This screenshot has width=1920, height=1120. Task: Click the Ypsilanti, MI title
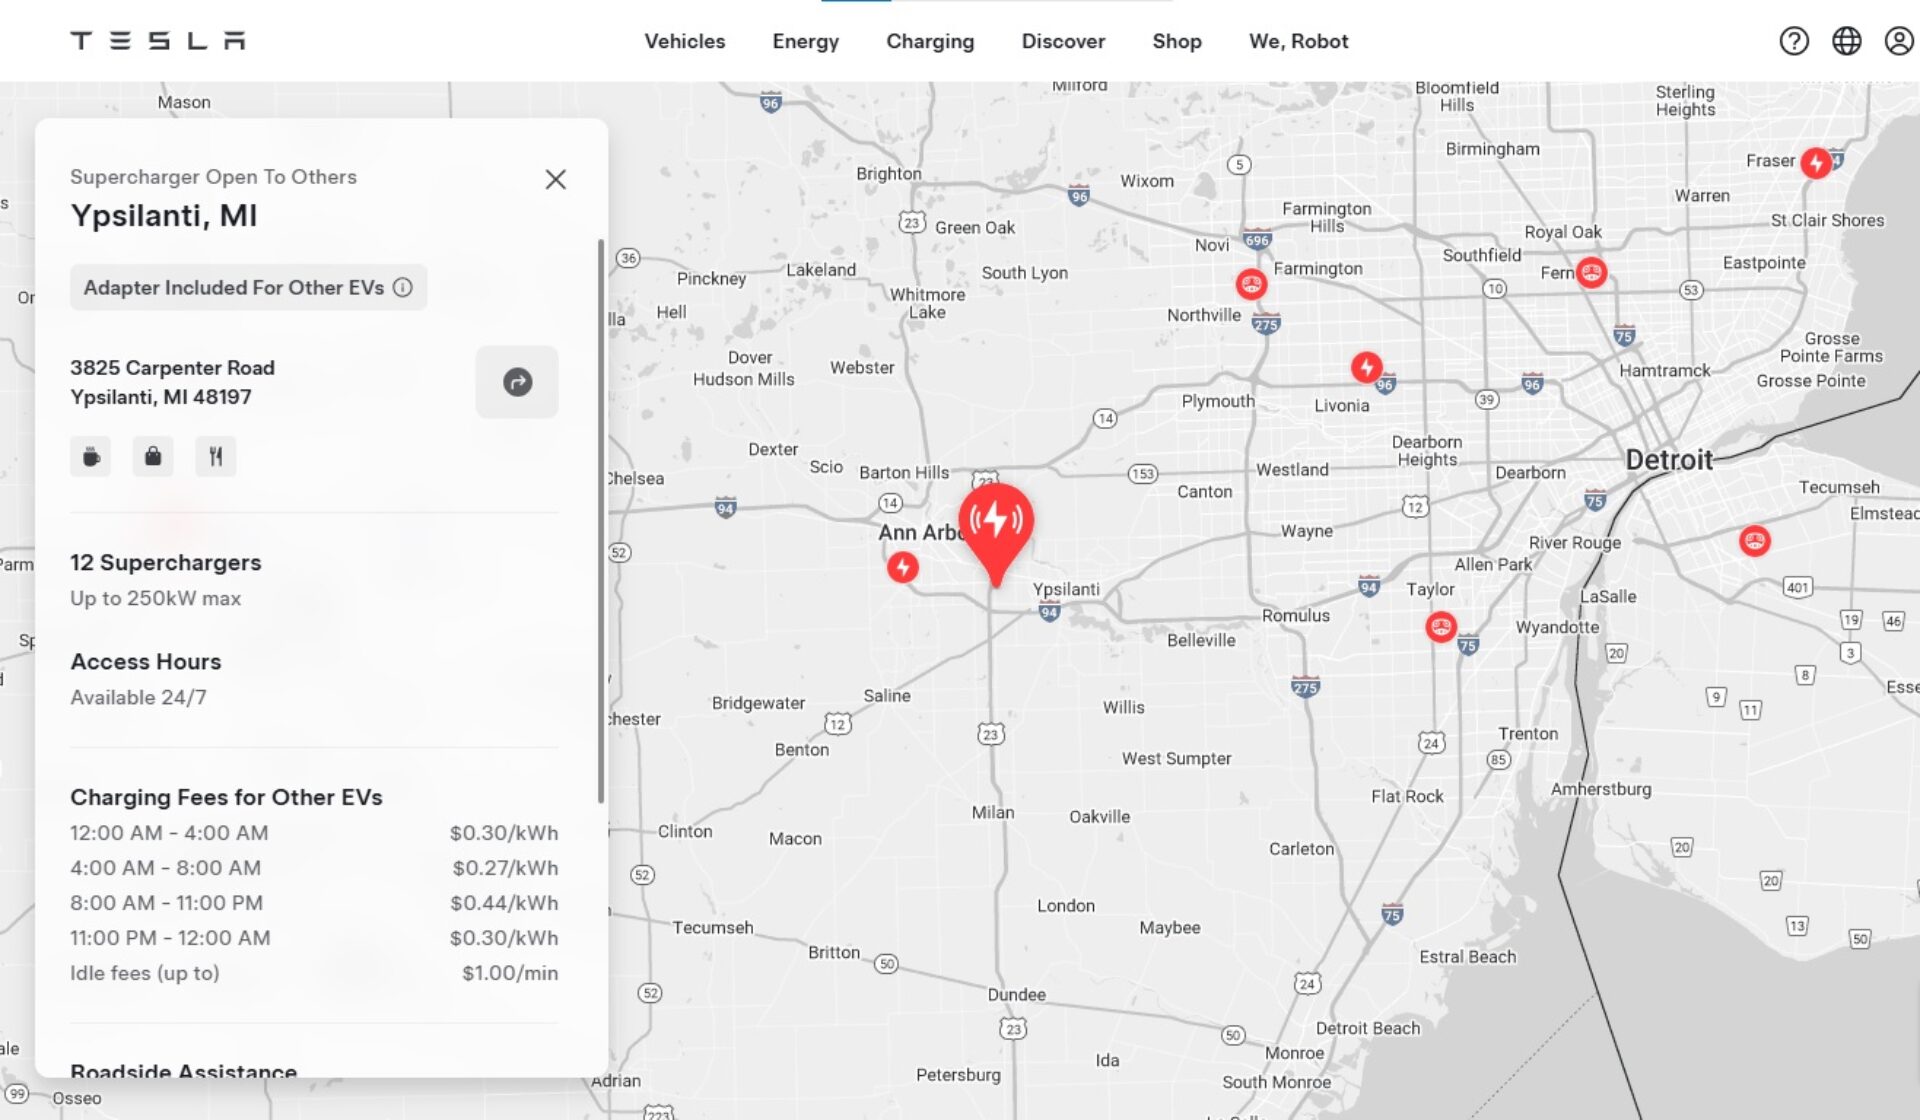pyautogui.click(x=164, y=216)
